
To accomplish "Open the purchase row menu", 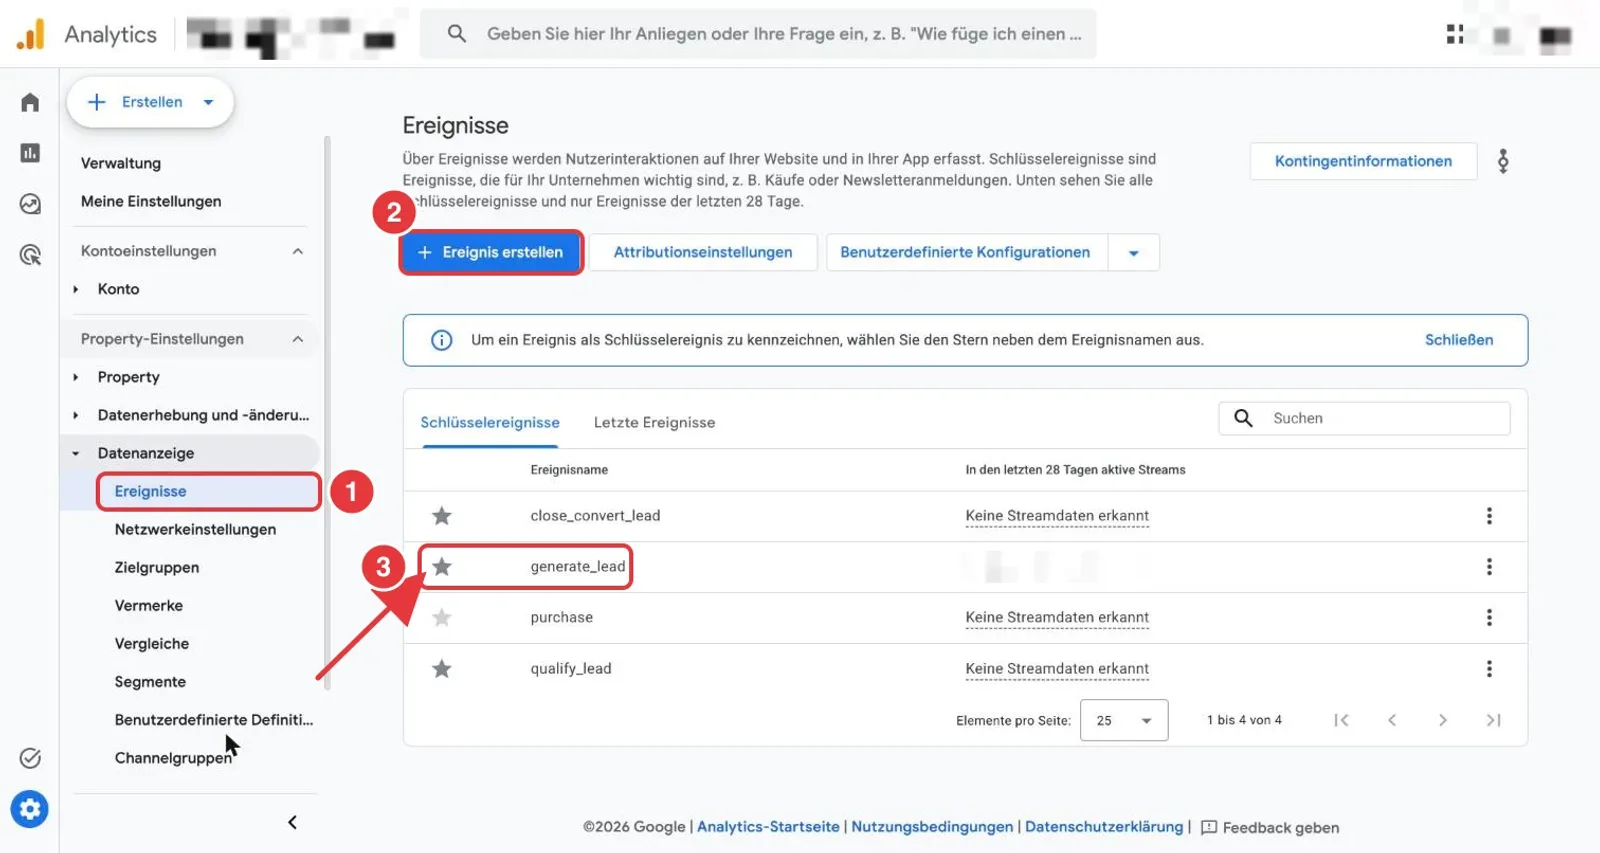I will tap(1489, 618).
